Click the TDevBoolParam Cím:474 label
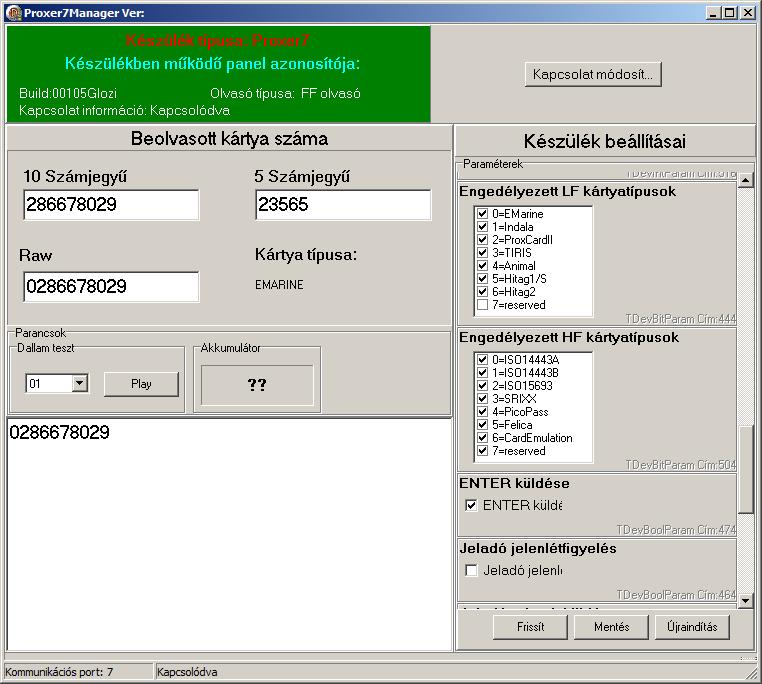 676,529
